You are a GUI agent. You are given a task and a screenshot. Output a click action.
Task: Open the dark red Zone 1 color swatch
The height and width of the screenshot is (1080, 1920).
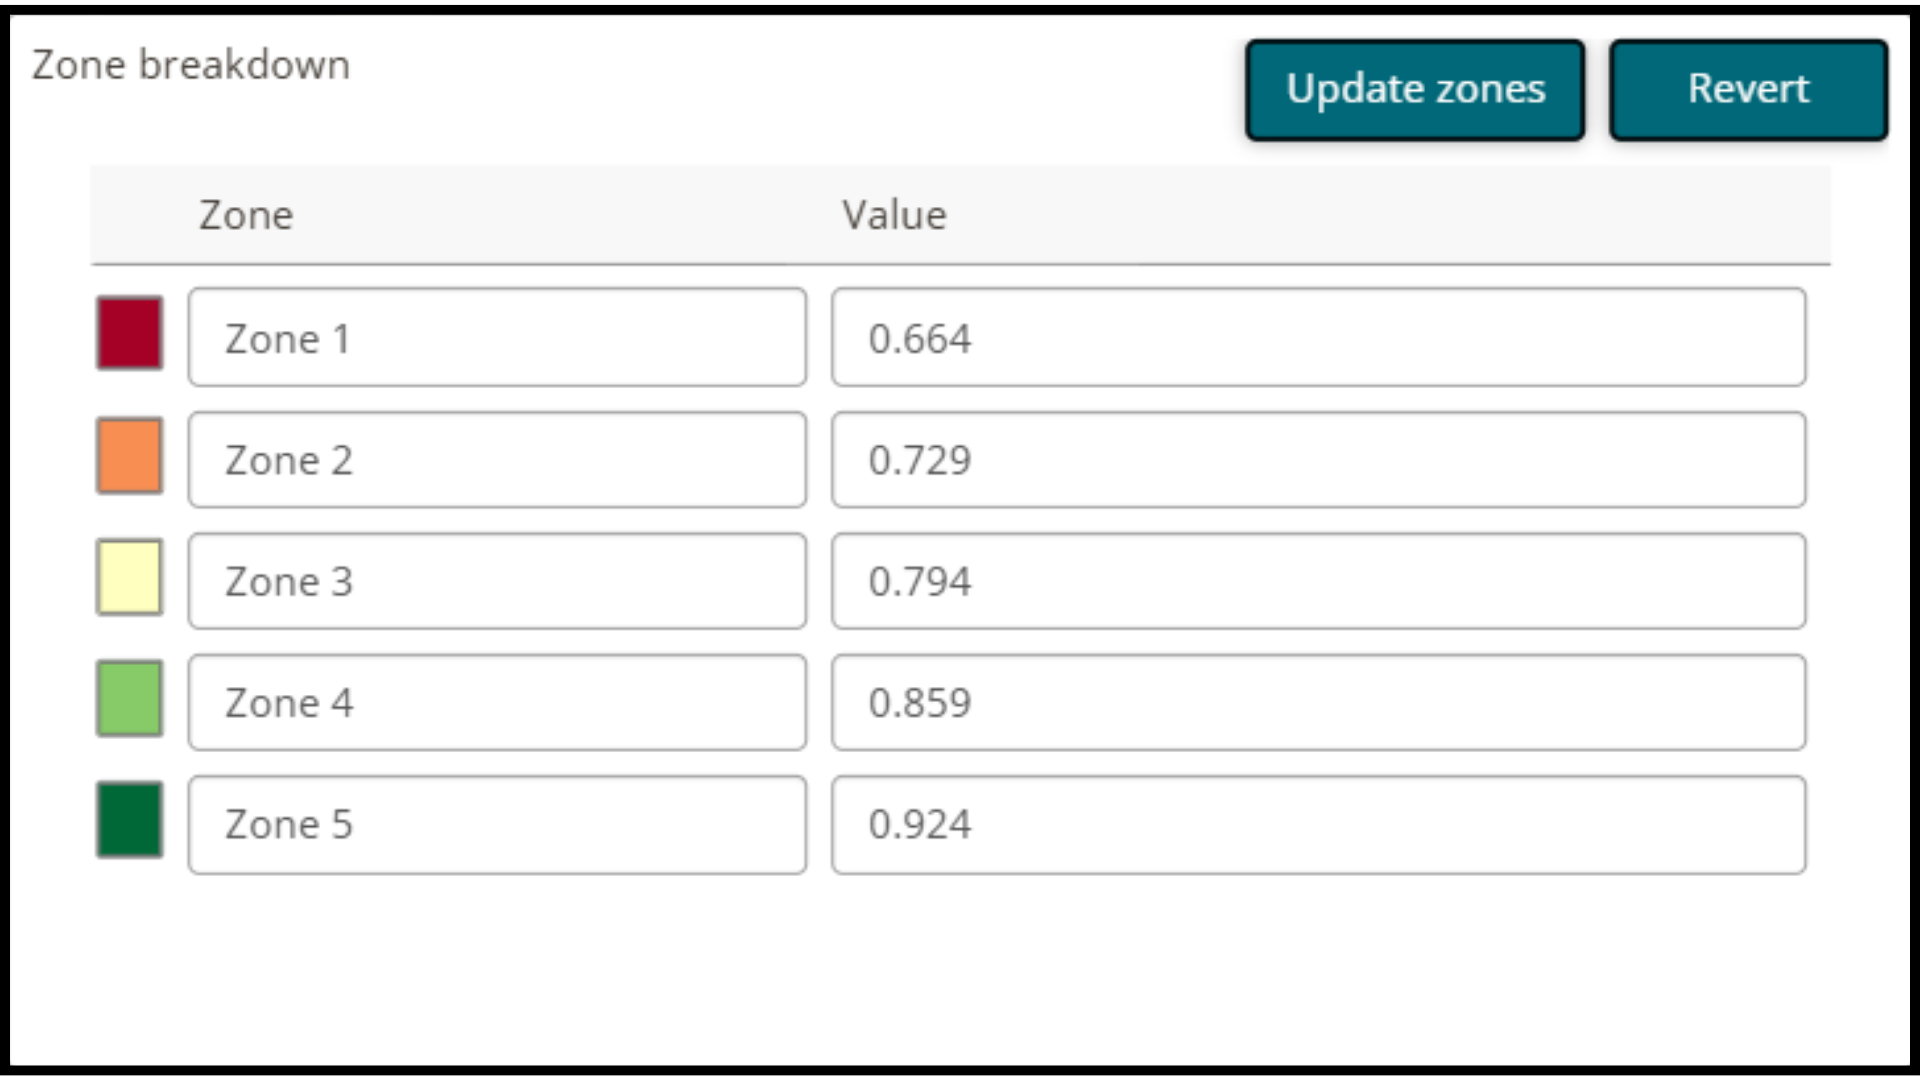click(130, 333)
